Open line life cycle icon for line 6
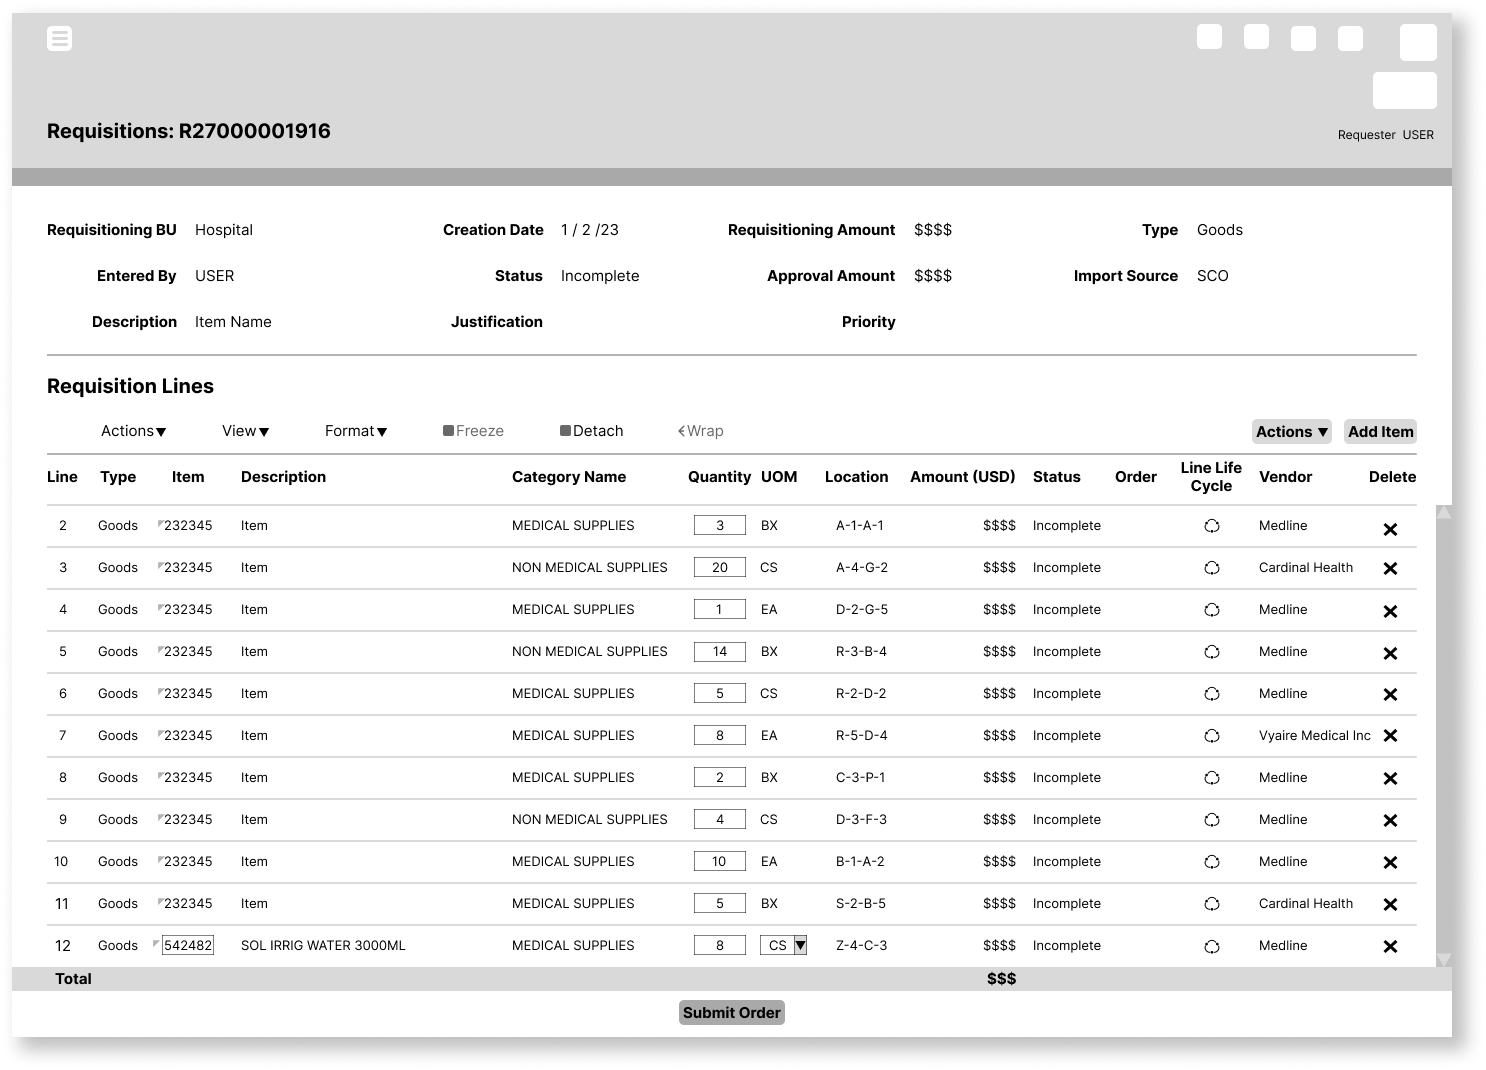 [x=1212, y=694]
